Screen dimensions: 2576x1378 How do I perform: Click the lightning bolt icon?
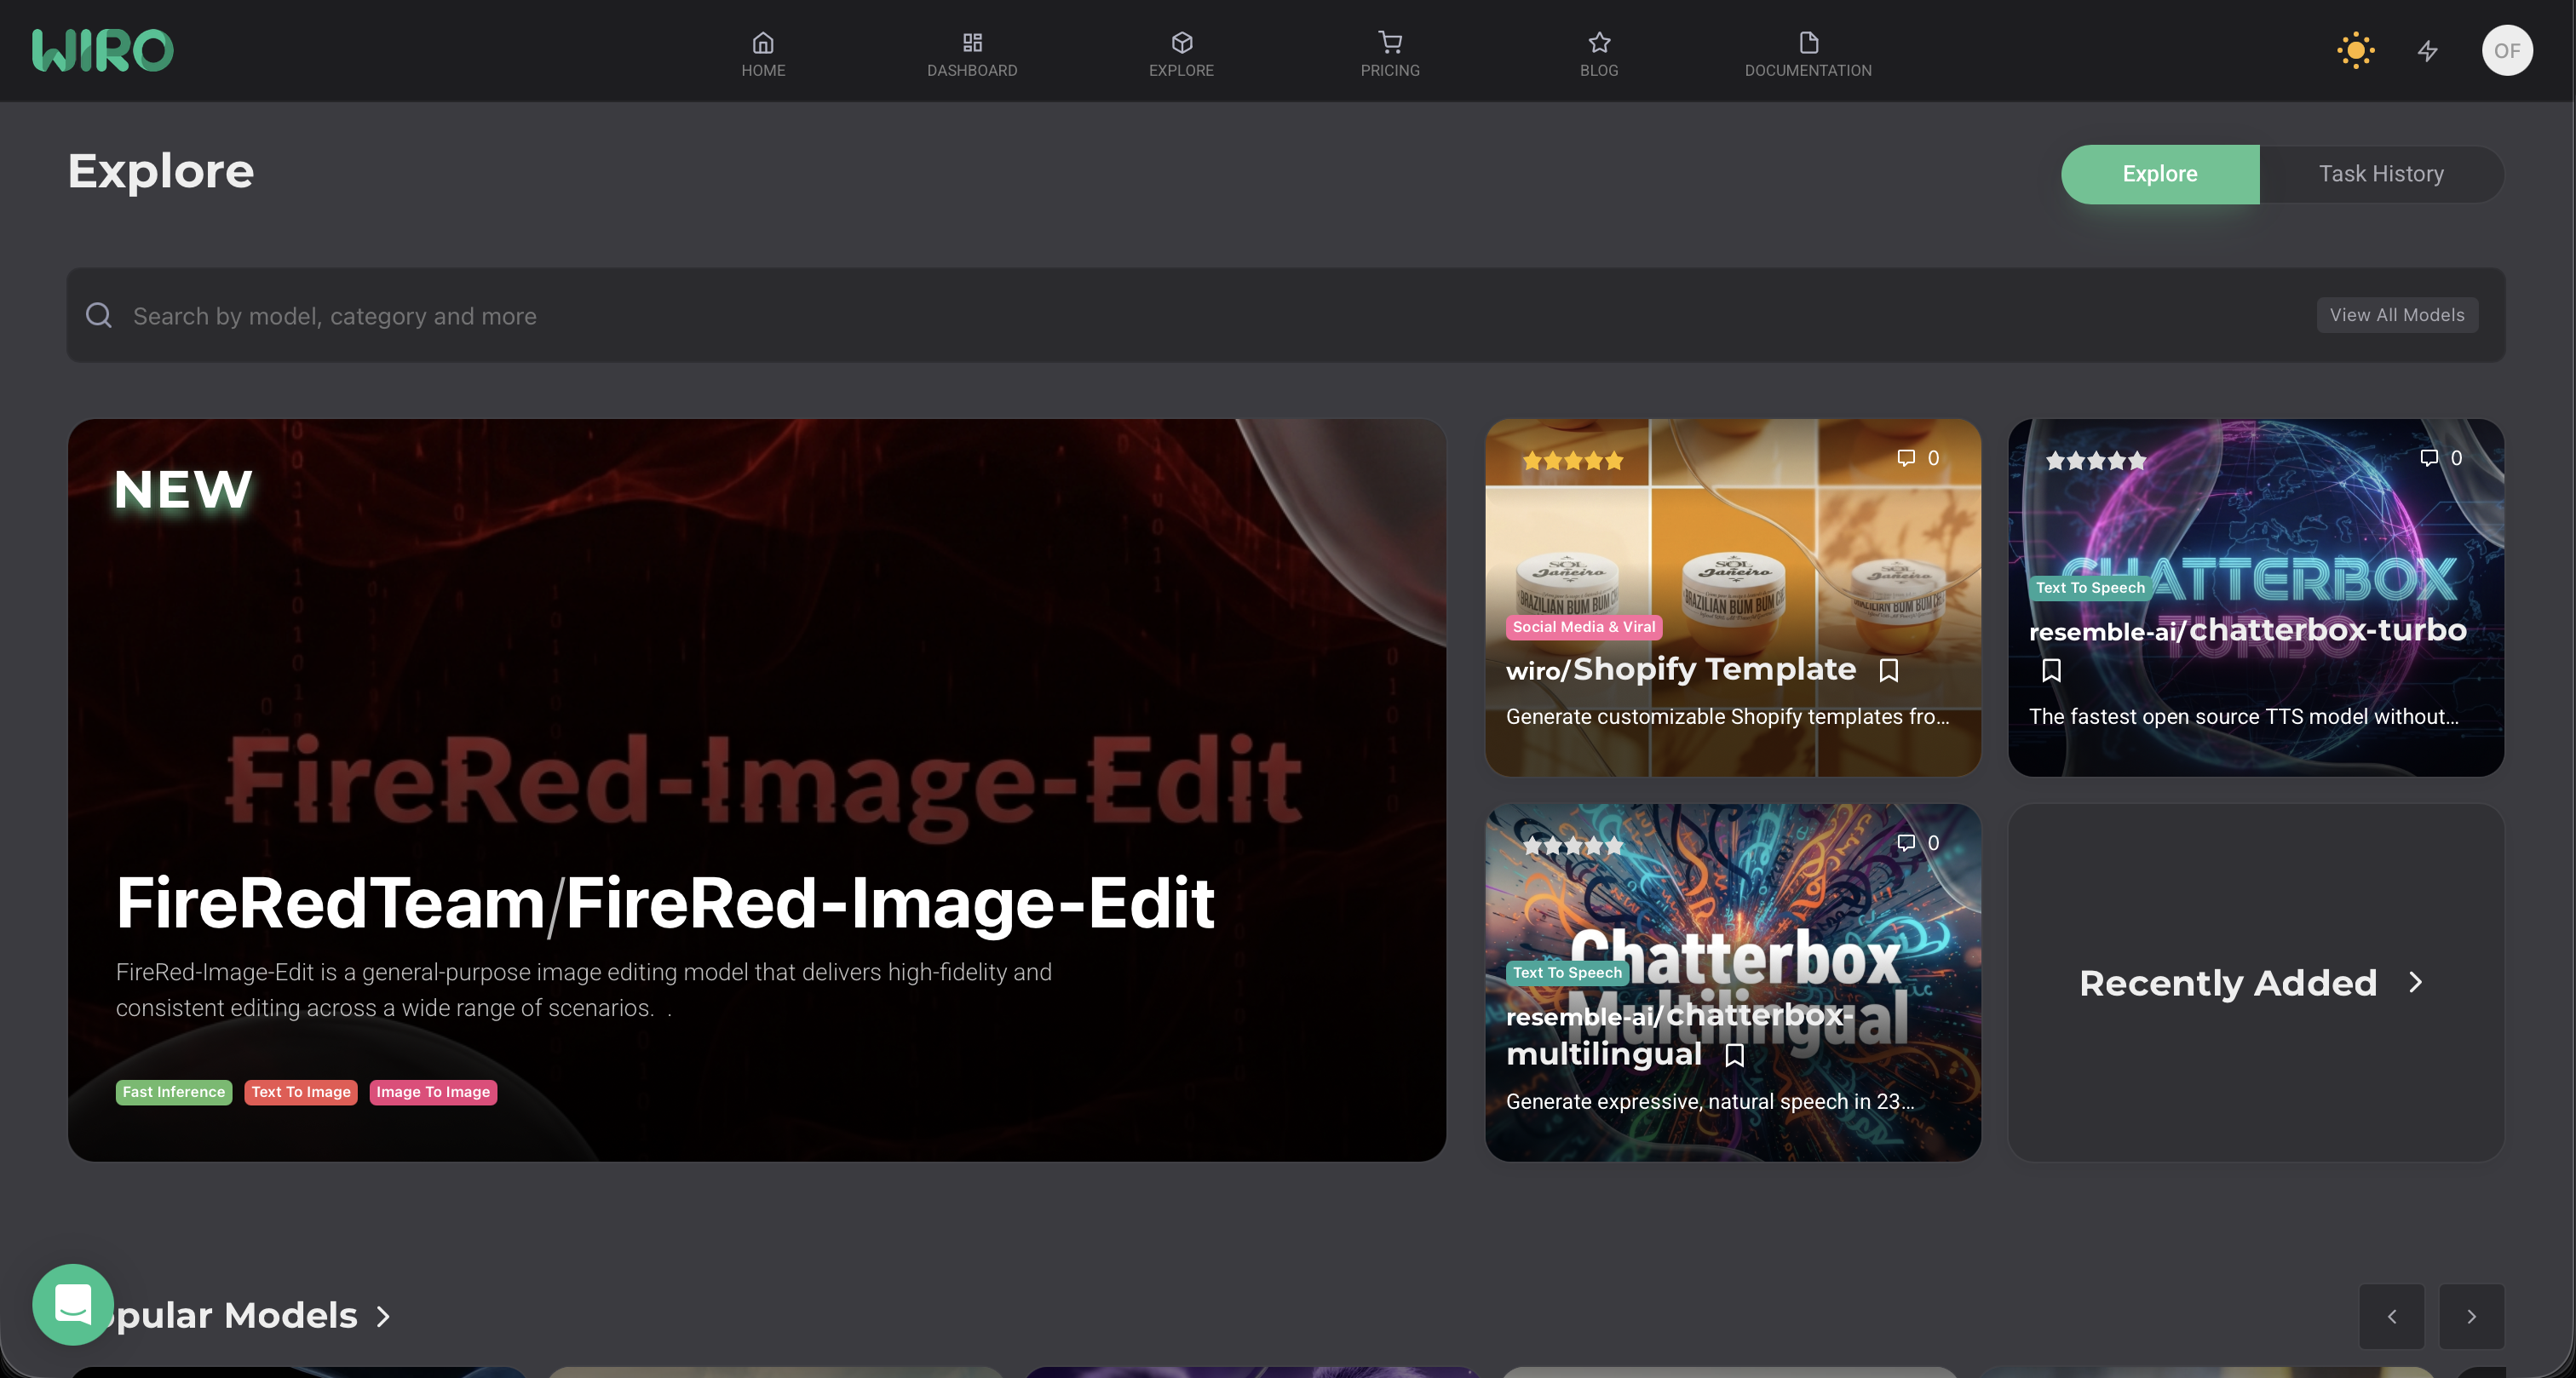(x=2427, y=51)
